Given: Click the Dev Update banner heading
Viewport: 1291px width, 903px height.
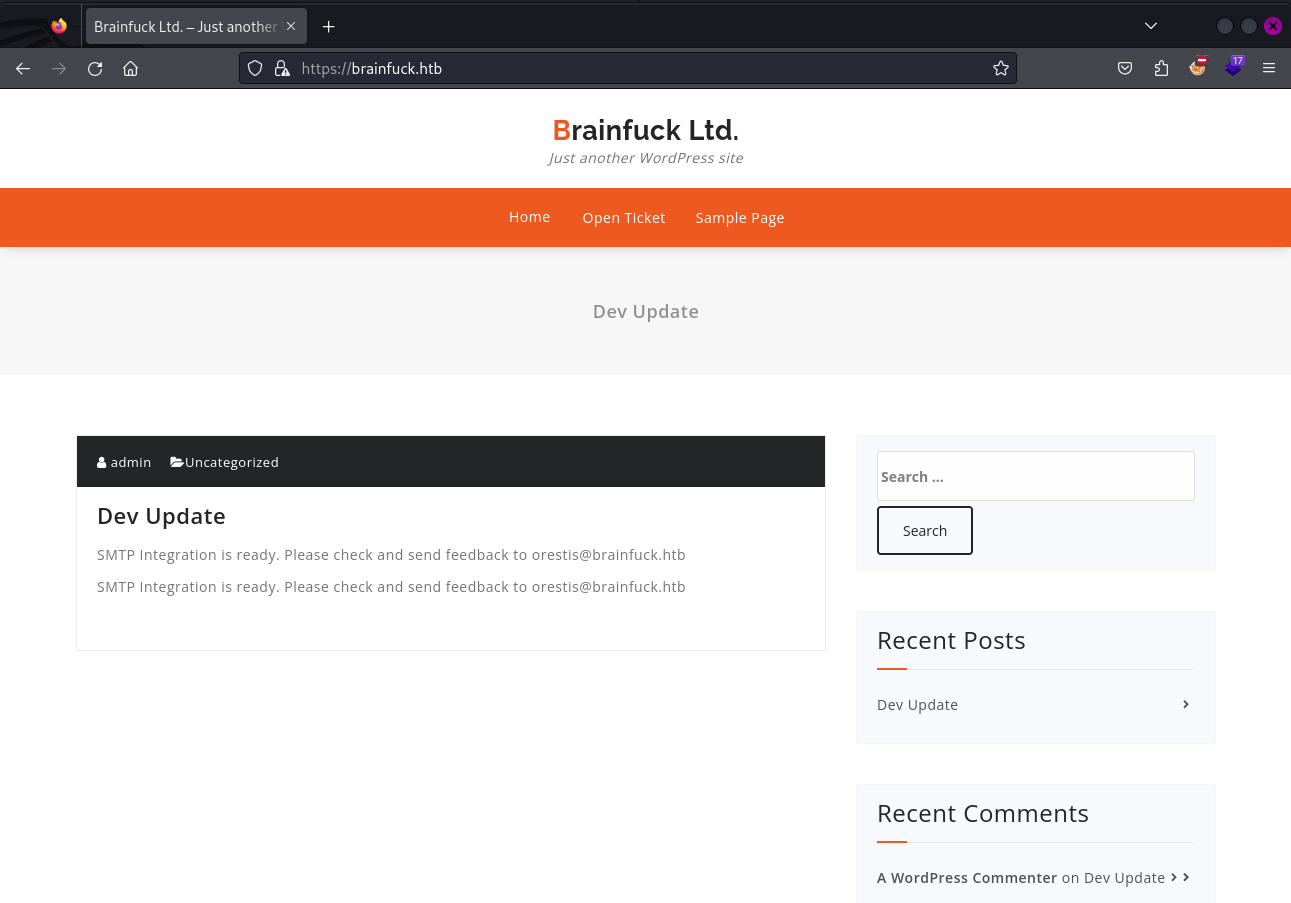Looking at the screenshot, I should pyautogui.click(x=646, y=311).
